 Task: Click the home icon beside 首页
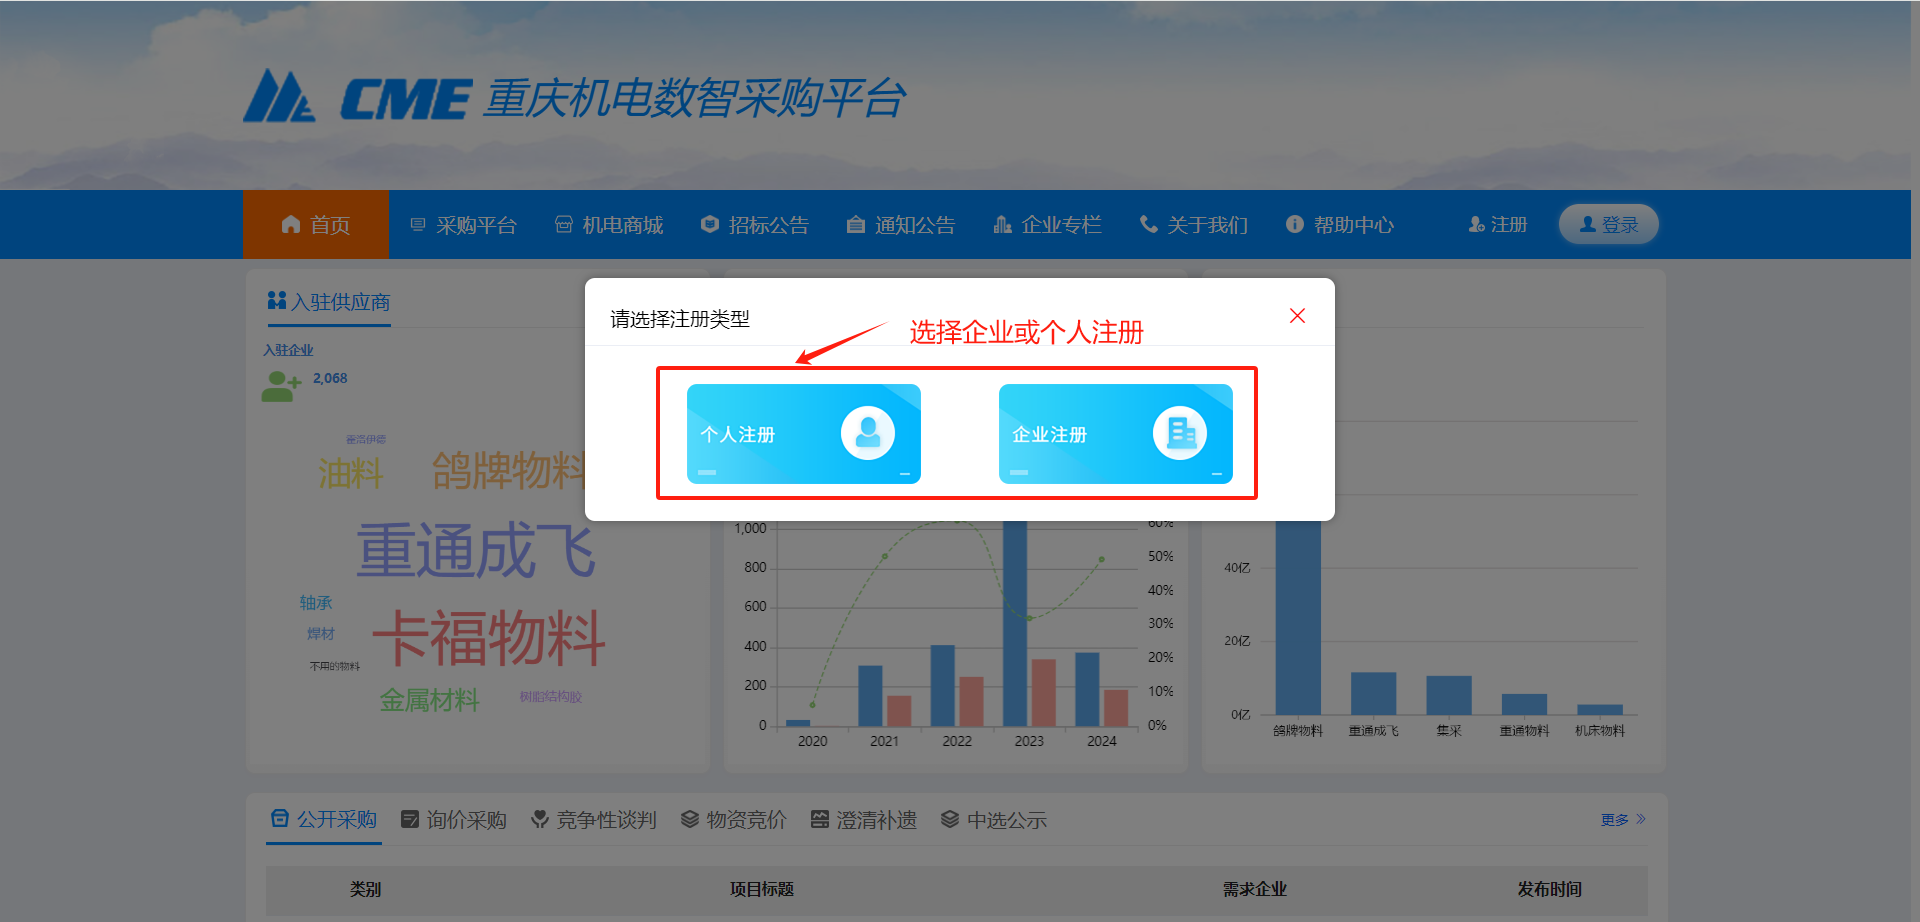[291, 225]
